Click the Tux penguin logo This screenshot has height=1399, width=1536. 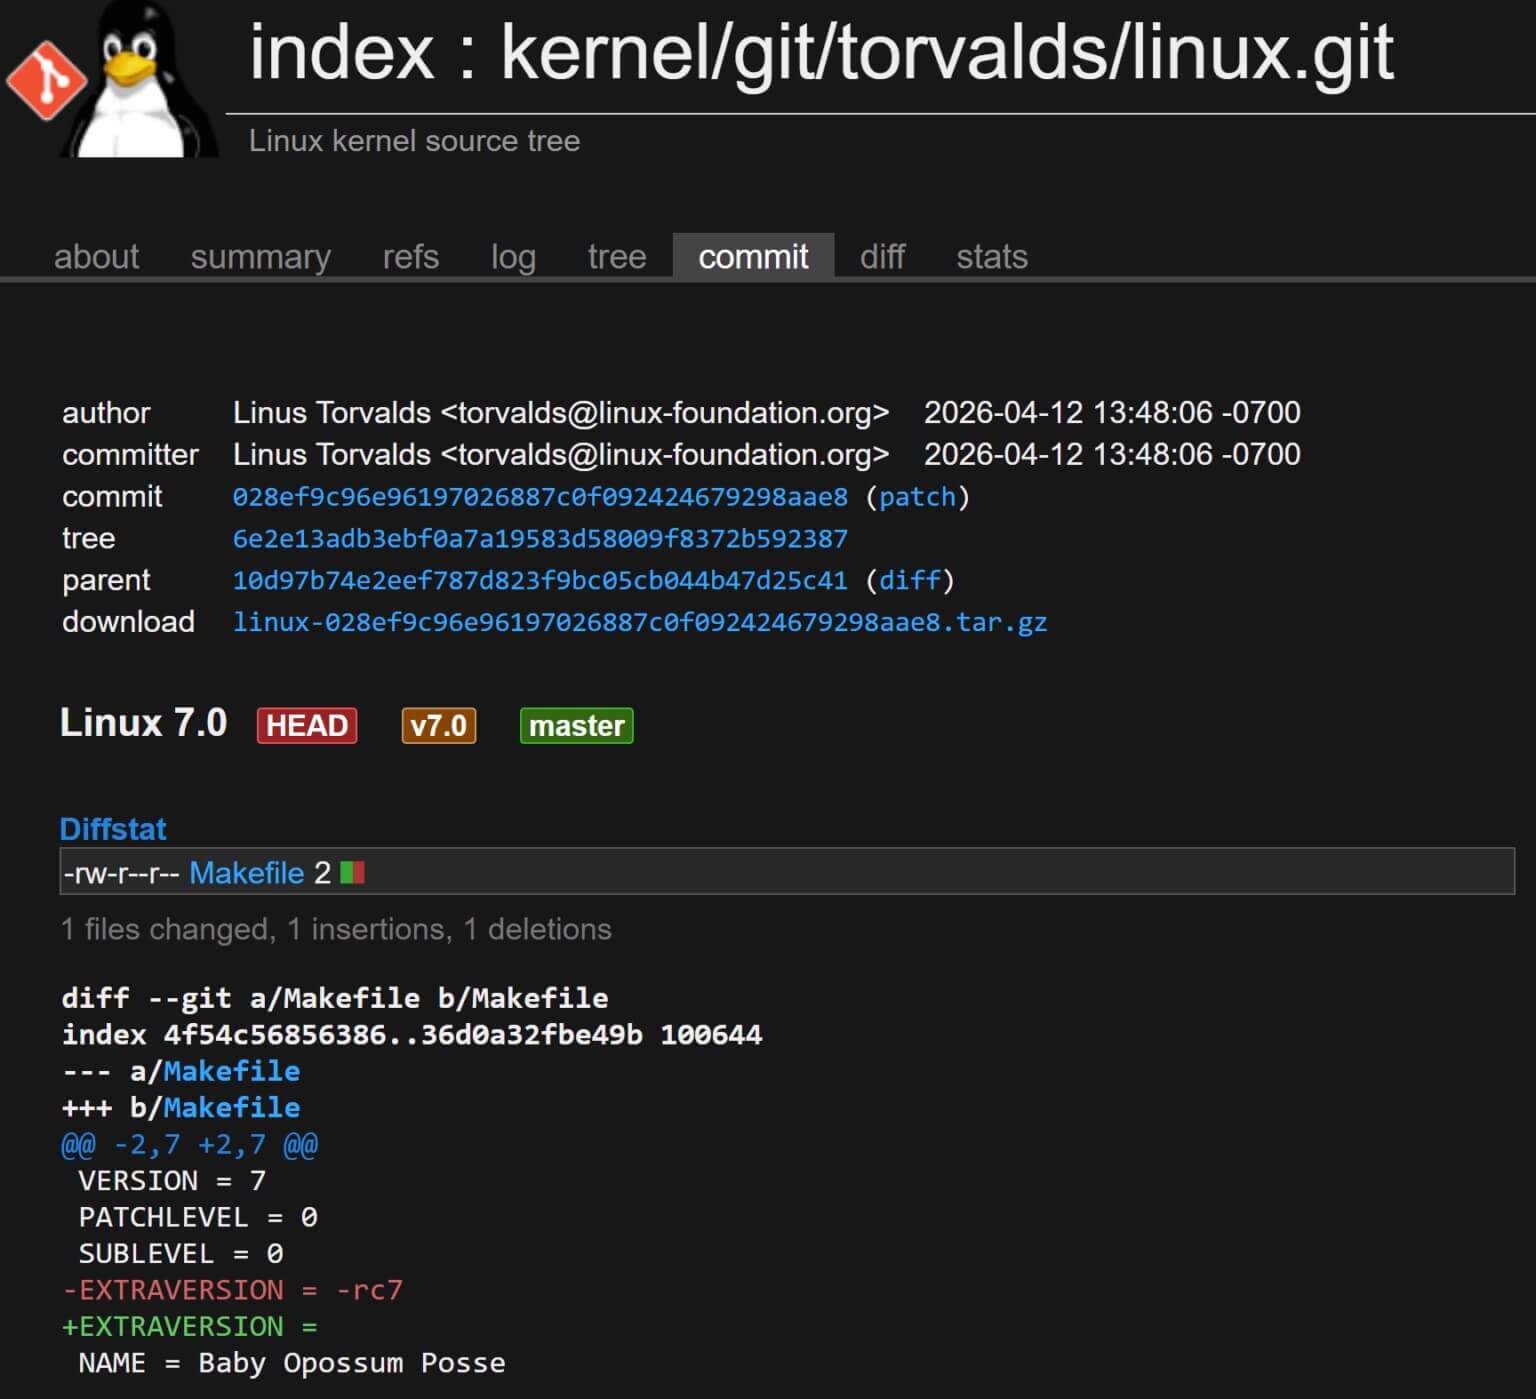coord(137,80)
